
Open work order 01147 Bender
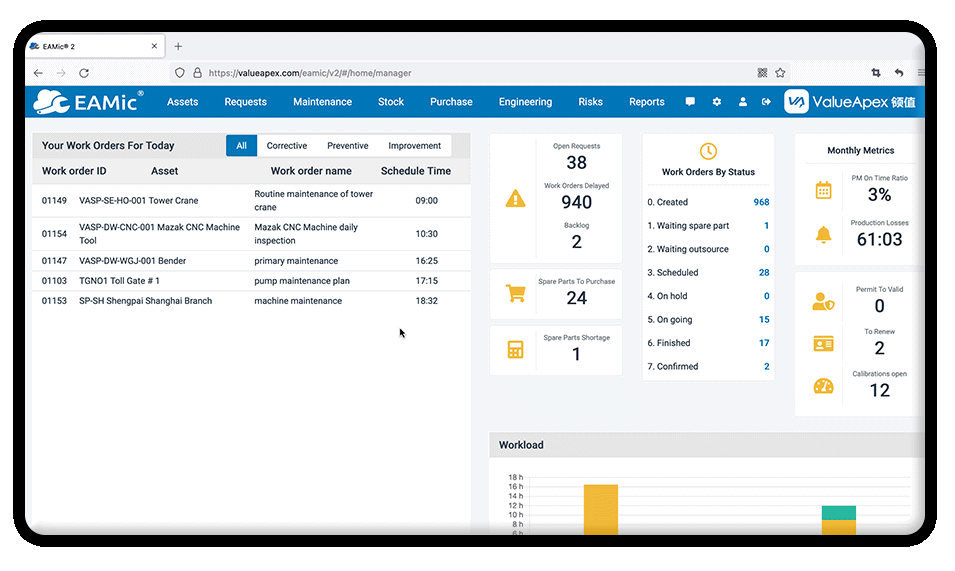pyautogui.click(x=251, y=261)
